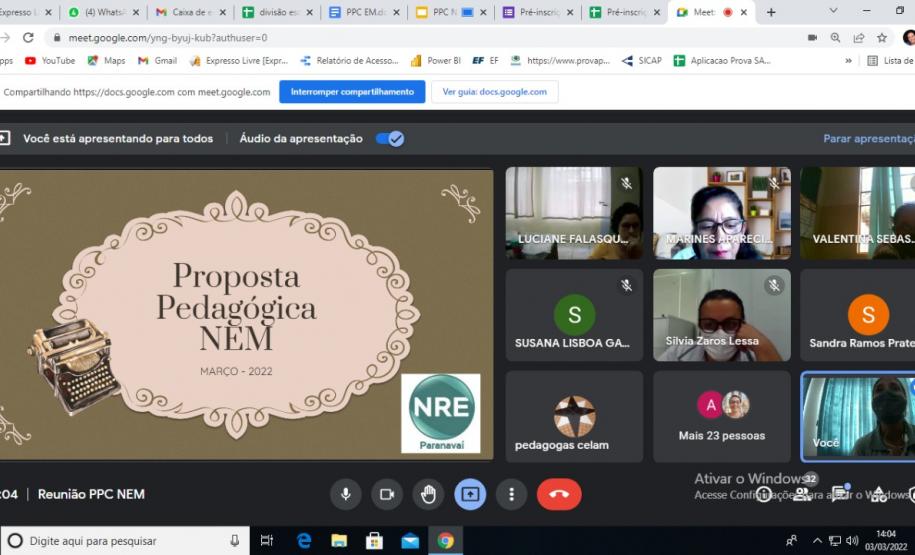This screenshot has width=915, height=555.
Task: Turn off the camera in Meet
Action: 387,494
